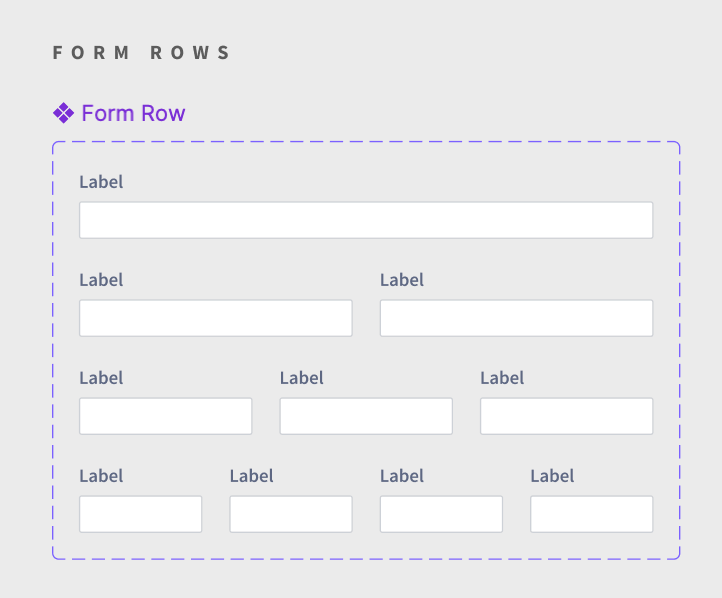
Task: Select the right Label in the two-column row
Action: tap(402, 280)
